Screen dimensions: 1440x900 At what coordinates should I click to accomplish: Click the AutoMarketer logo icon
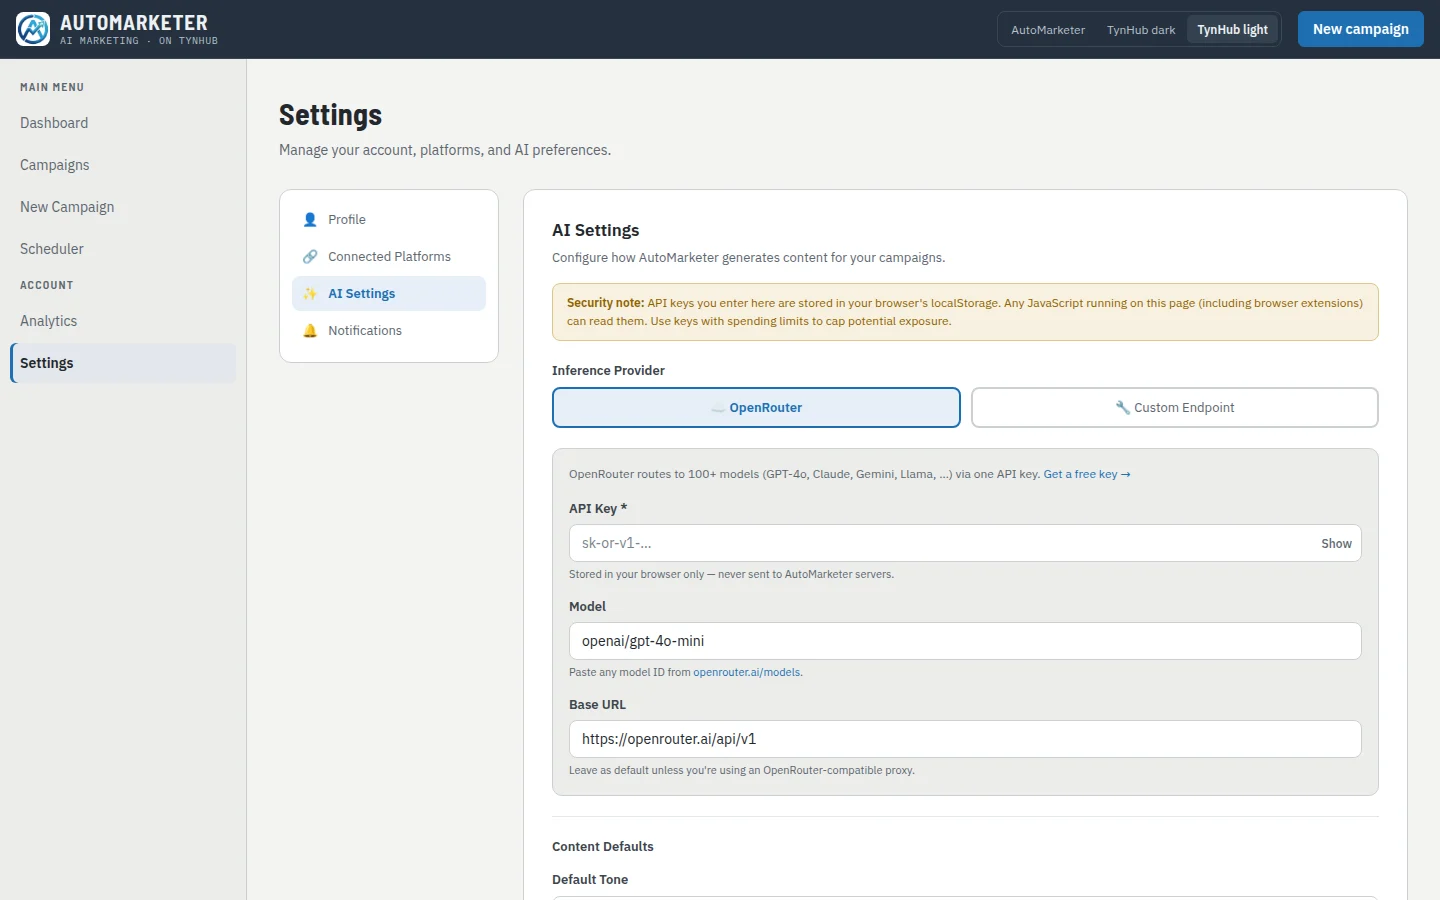[x=33, y=29]
